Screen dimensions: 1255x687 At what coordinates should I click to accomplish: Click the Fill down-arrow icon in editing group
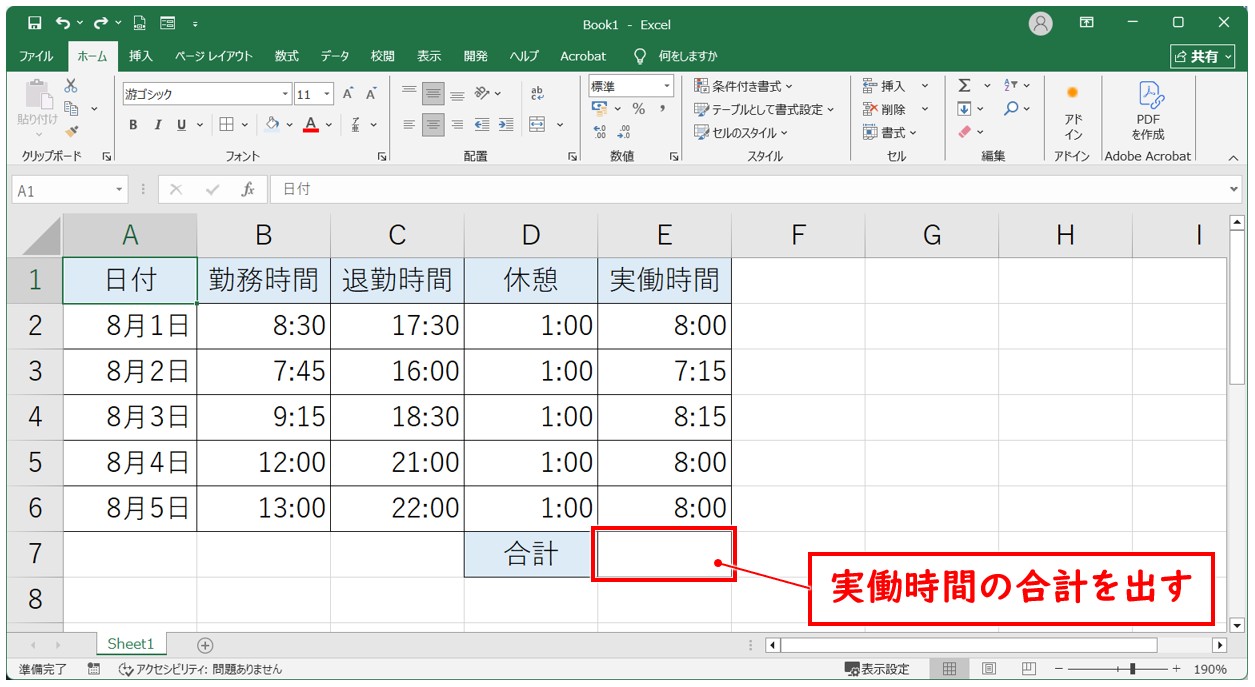(965, 109)
